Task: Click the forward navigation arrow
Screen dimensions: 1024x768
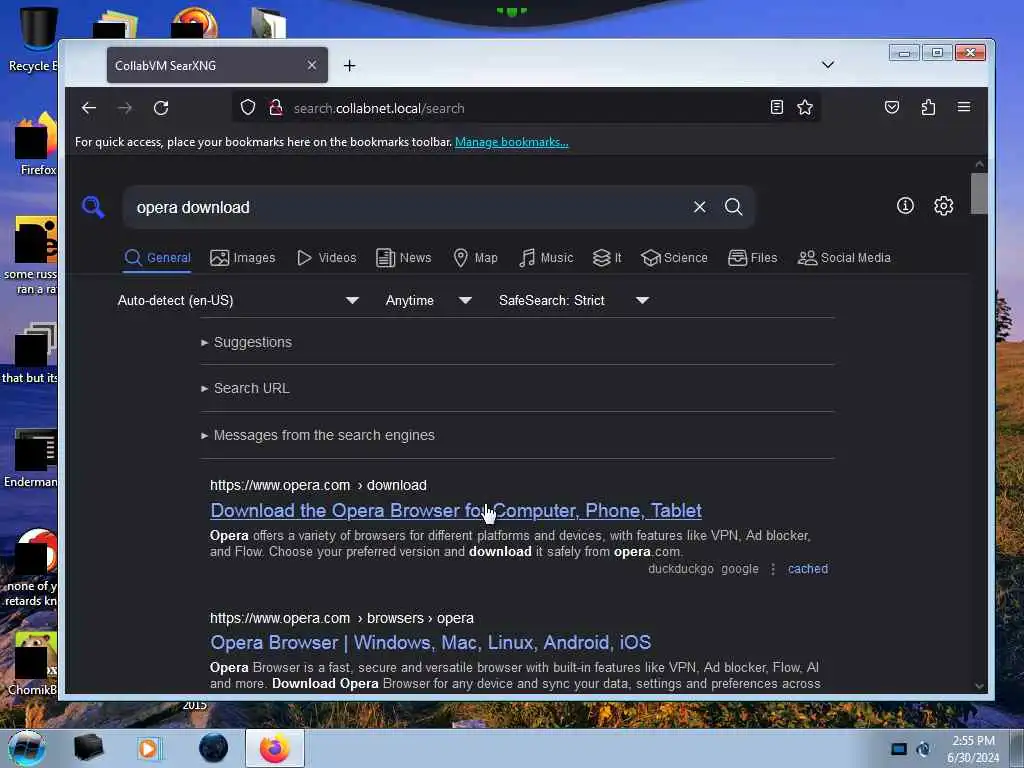Action: click(x=125, y=108)
